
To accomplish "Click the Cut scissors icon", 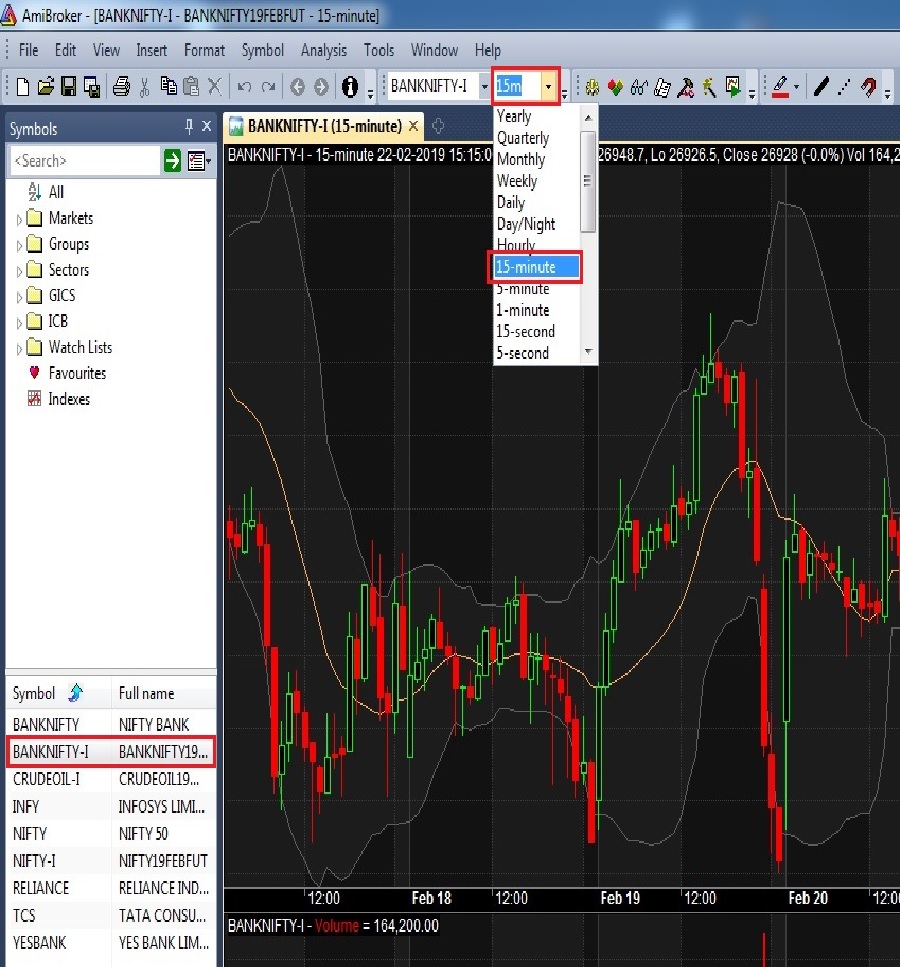I will (145, 87).
